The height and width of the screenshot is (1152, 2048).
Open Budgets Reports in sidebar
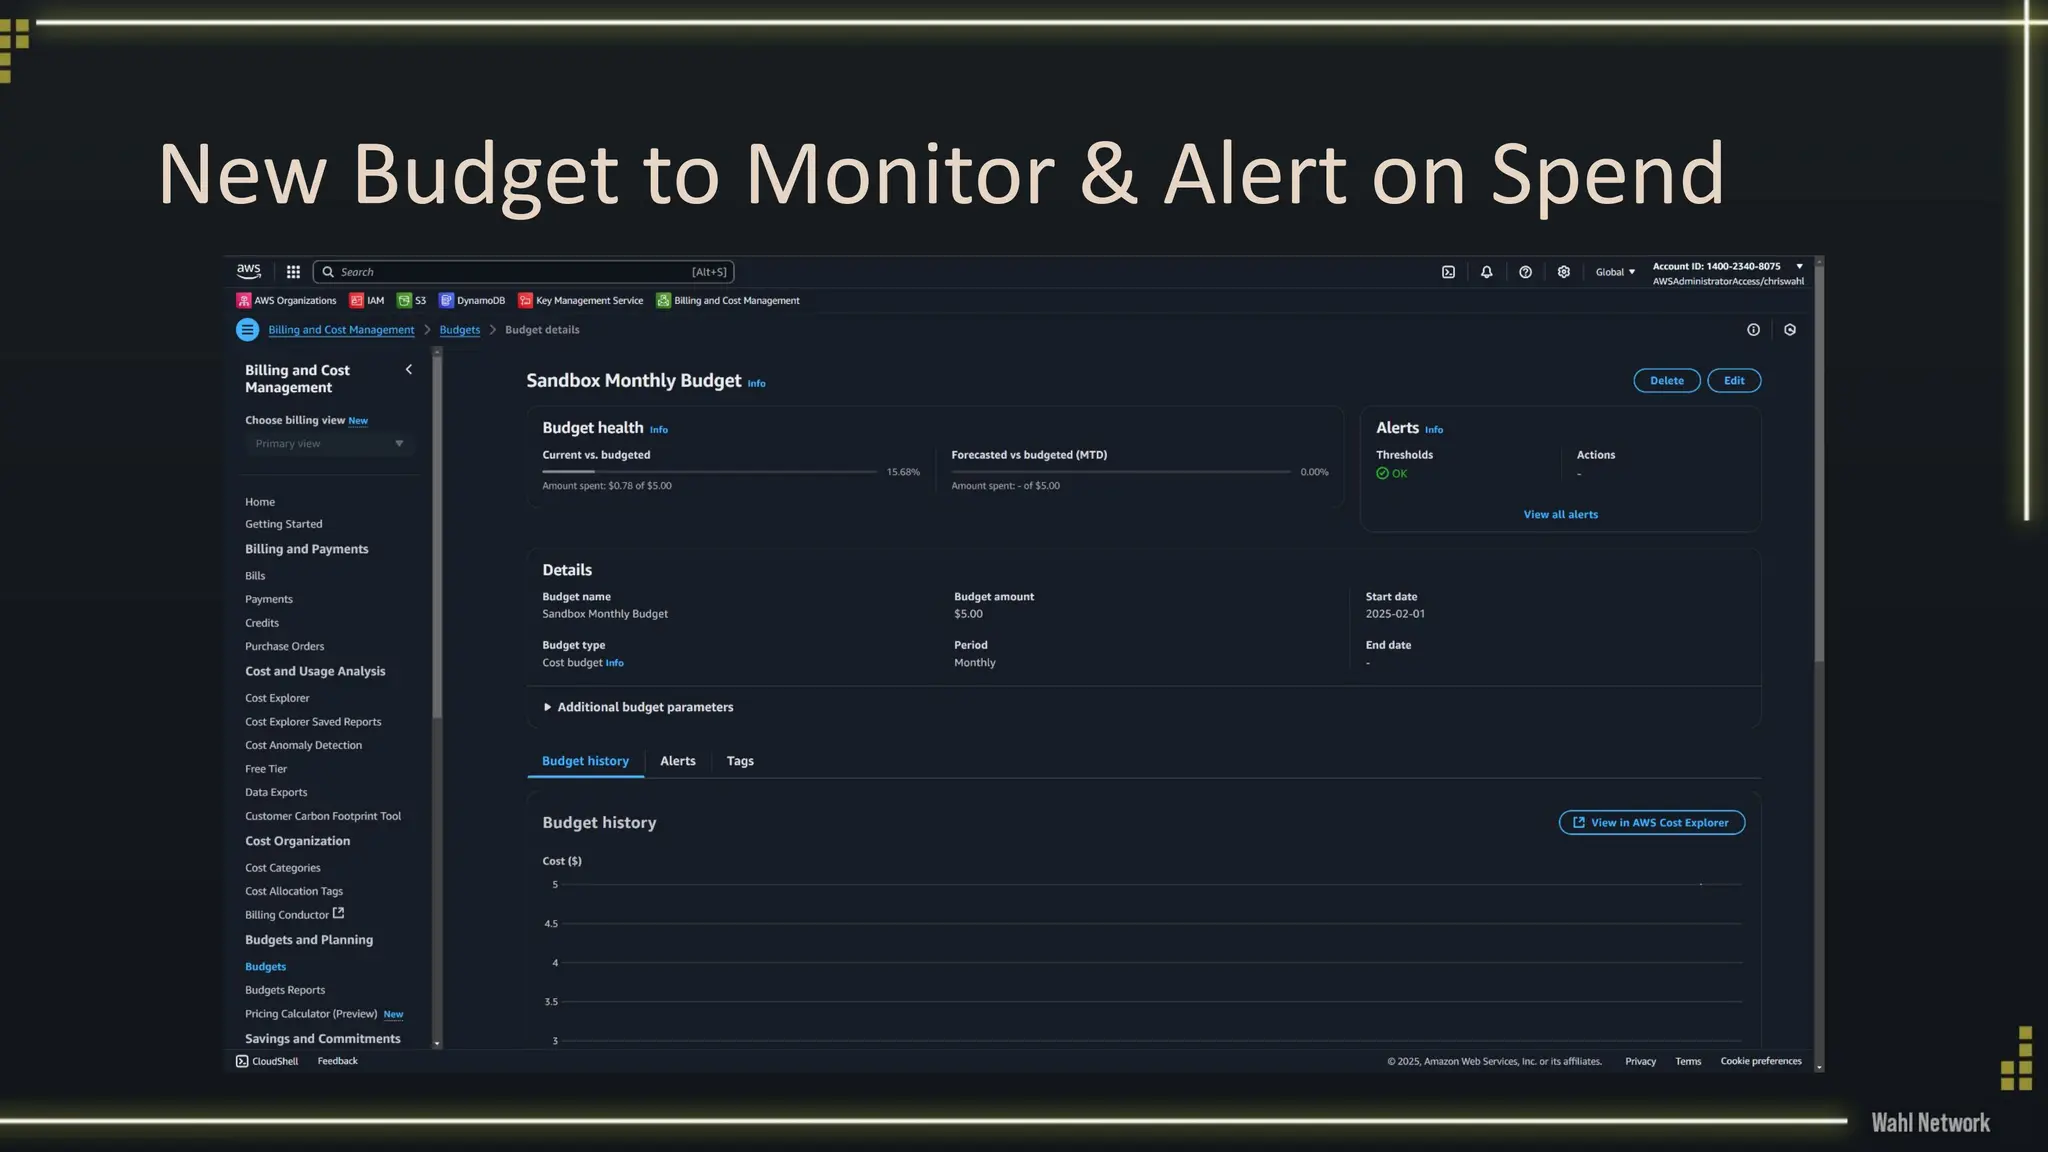285,990
